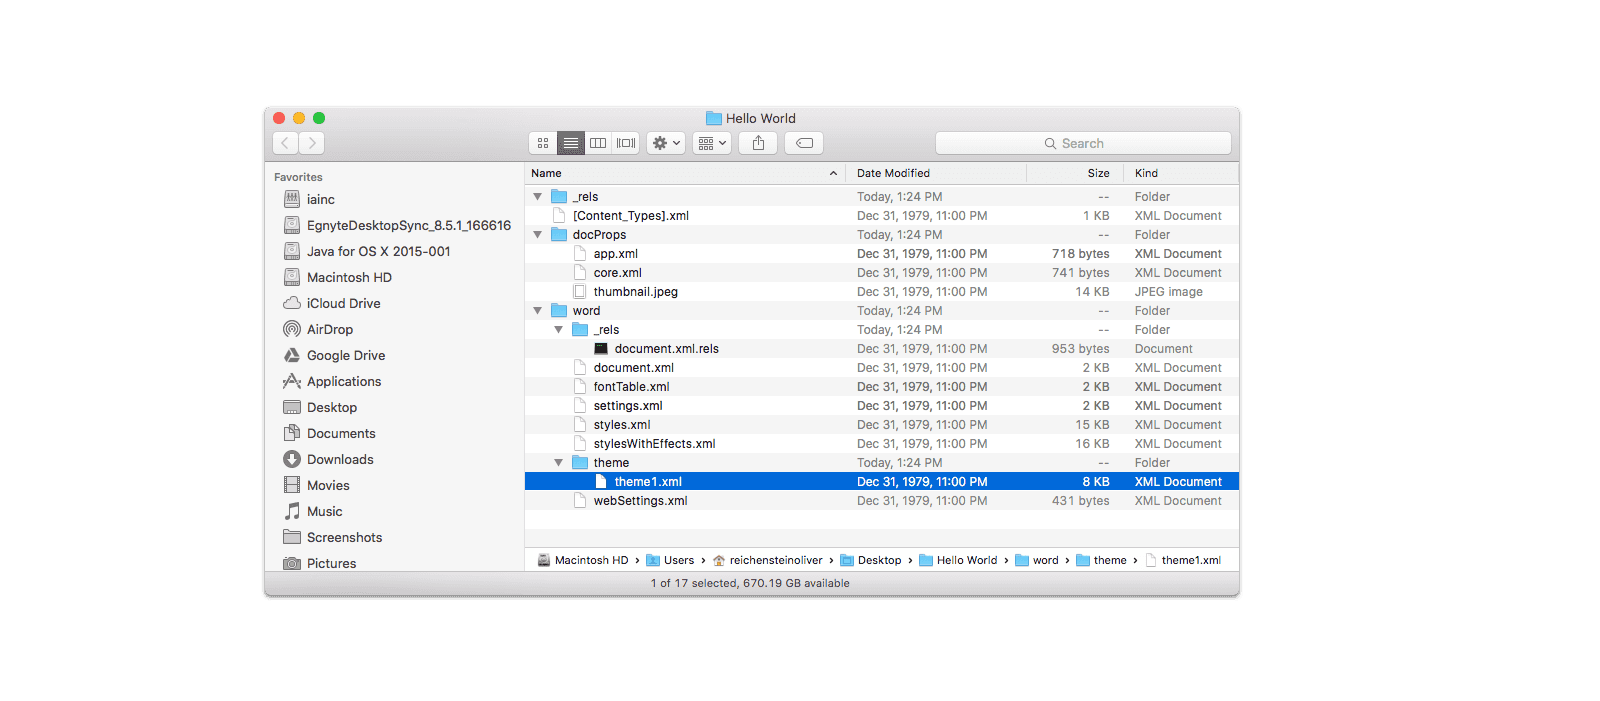The image size is (1600, 701).
Task: Collapse the docProps folder
Action: click(x=538, y=235)
